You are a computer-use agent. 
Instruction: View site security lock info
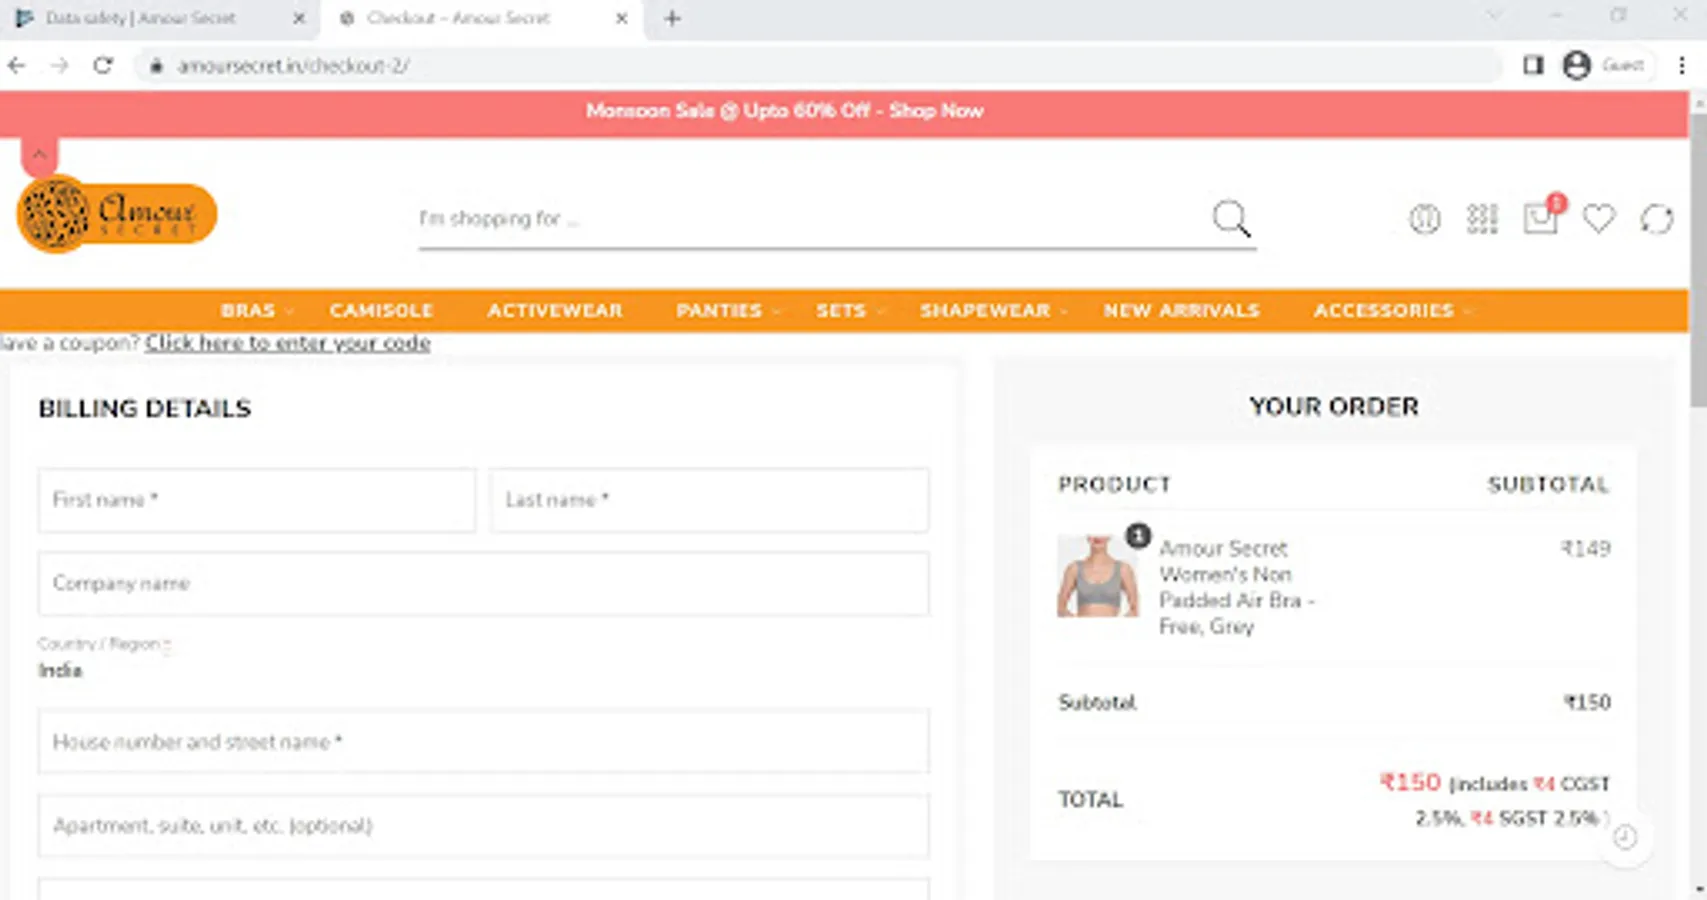pos(155,66)
